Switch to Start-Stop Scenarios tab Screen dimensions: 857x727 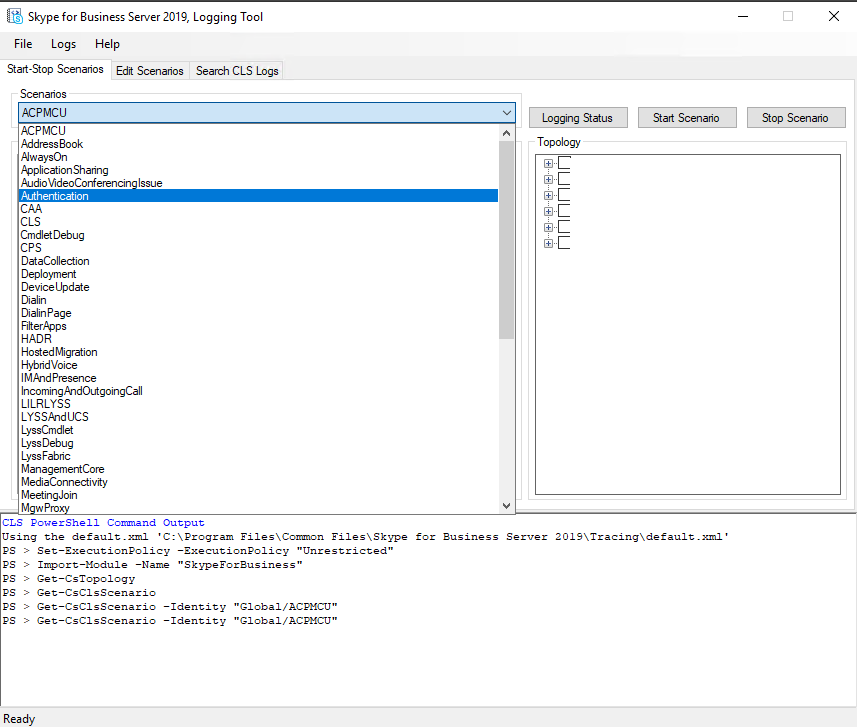(x=55, y=69)
